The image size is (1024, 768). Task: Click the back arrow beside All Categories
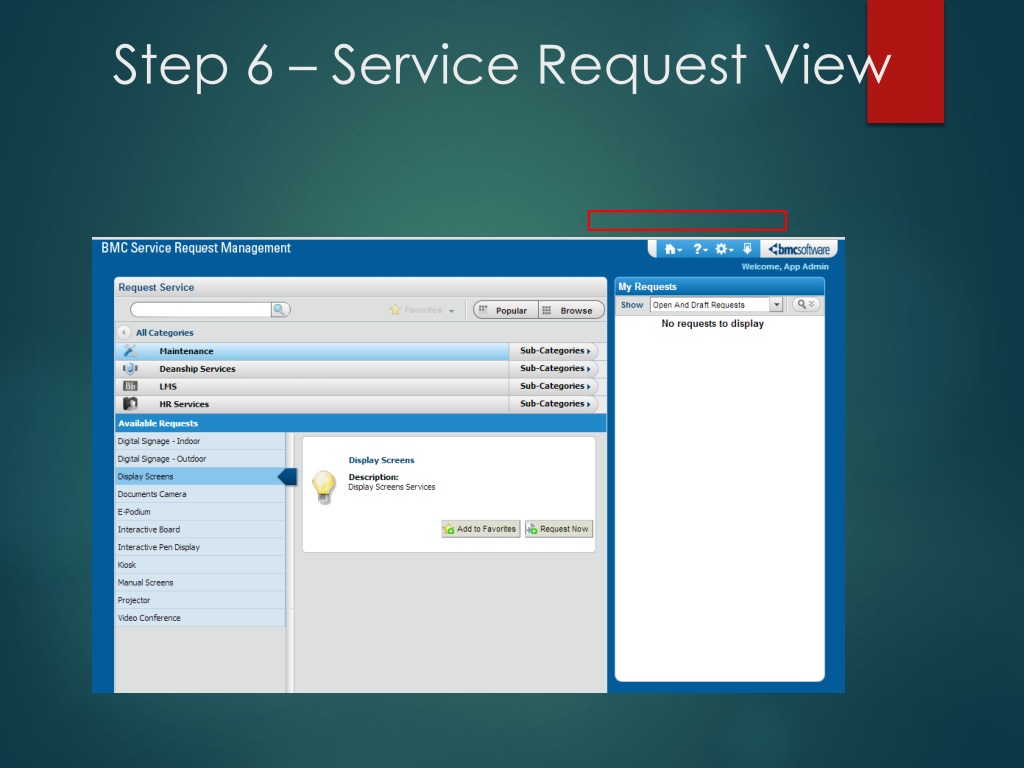click(x=123, y=332)
